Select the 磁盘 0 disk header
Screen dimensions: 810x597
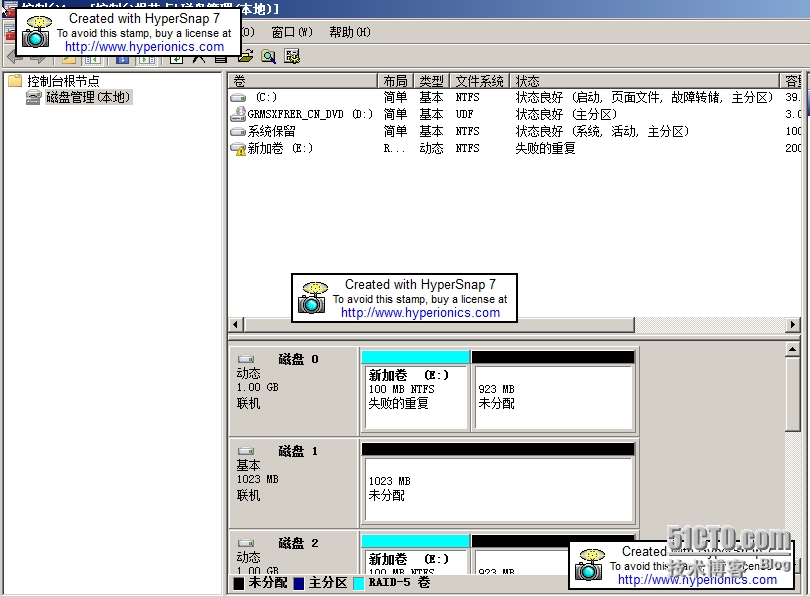pos(294,391)
